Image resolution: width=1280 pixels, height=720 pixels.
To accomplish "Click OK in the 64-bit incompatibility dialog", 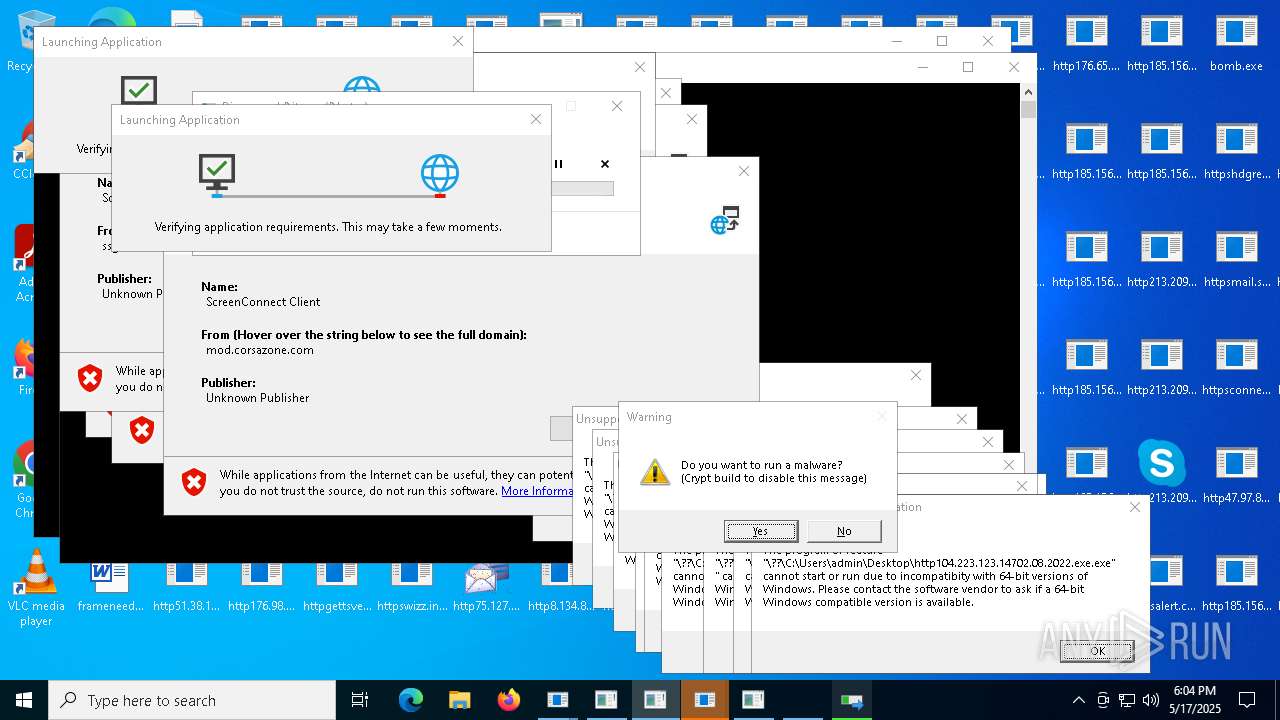I will [1097, 651].
